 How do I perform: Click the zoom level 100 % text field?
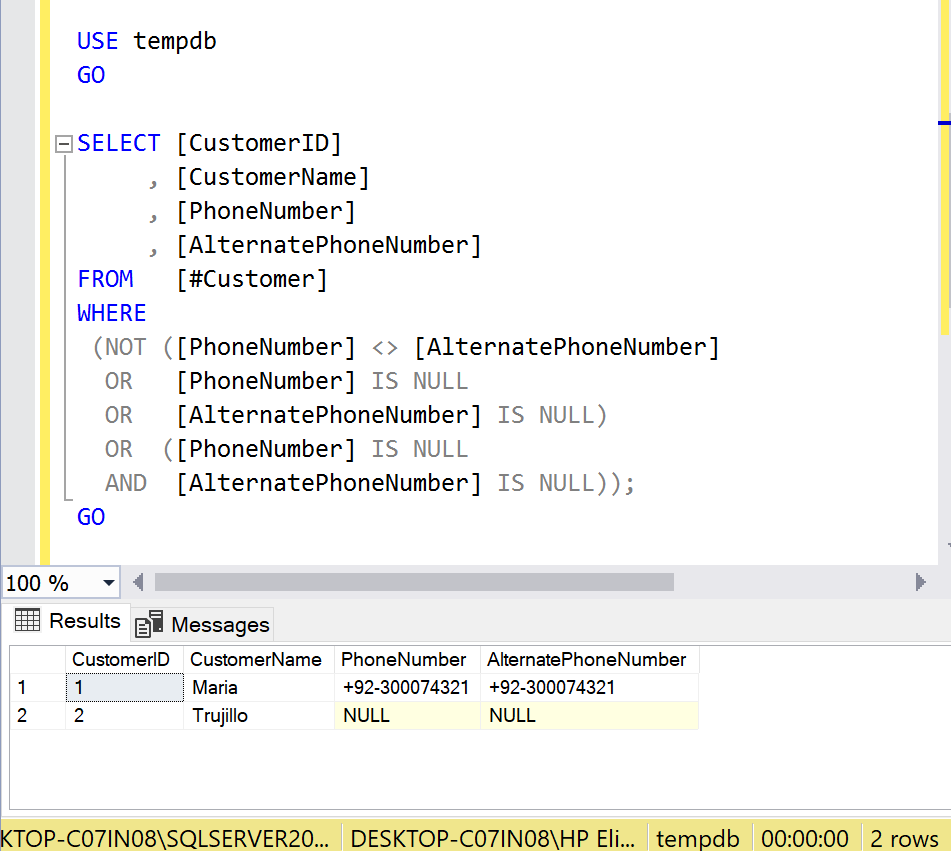click(x=45, y=583)
